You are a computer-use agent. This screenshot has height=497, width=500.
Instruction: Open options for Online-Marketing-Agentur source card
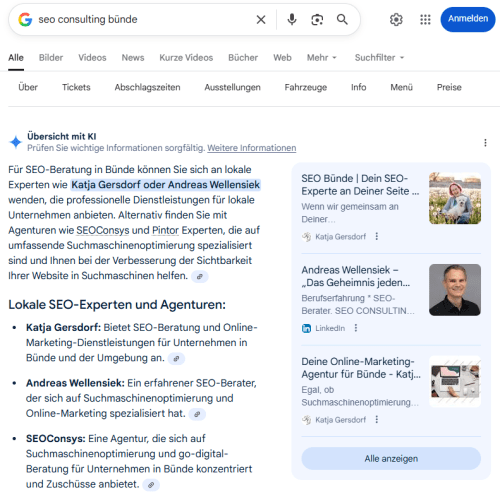pos(377,419)
